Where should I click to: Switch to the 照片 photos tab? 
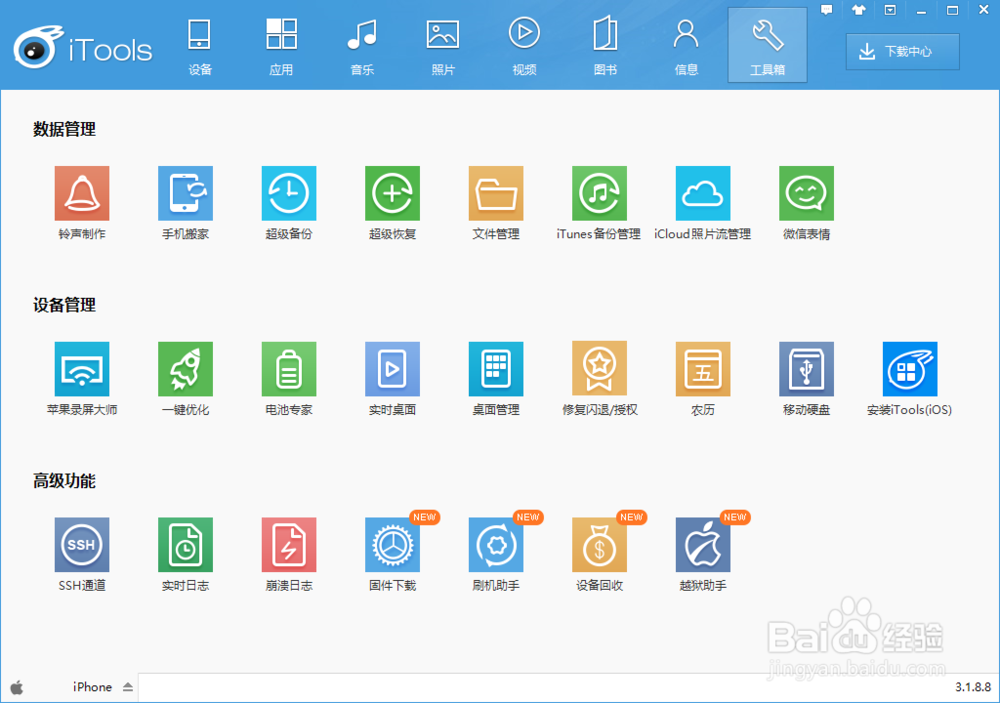click(443, 46)
